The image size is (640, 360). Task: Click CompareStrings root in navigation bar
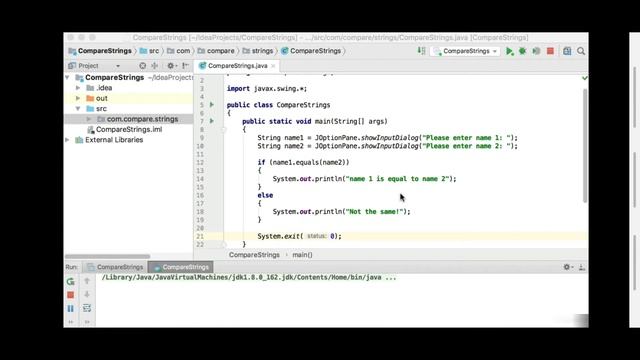coord(100,51)
